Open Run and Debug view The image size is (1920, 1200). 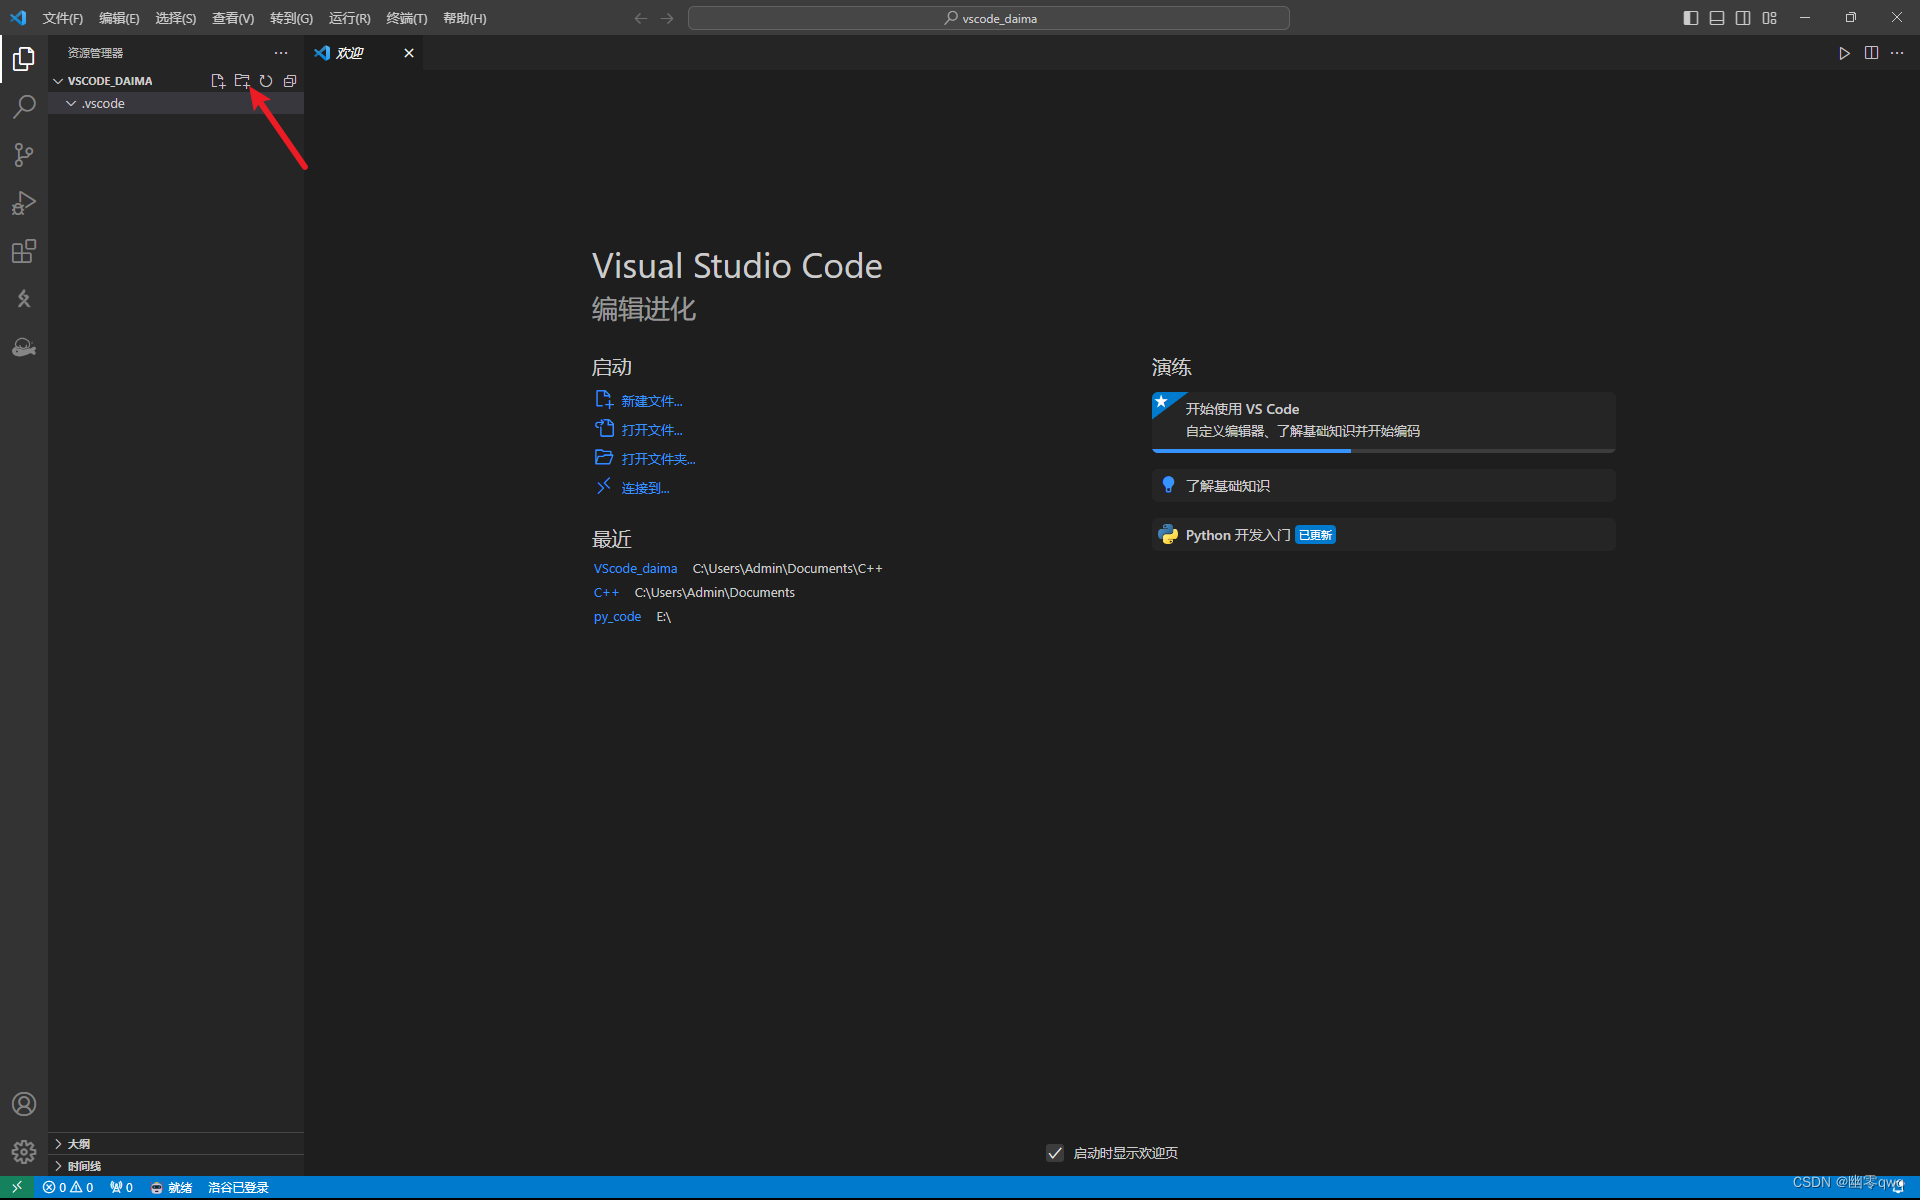(24, 203)
